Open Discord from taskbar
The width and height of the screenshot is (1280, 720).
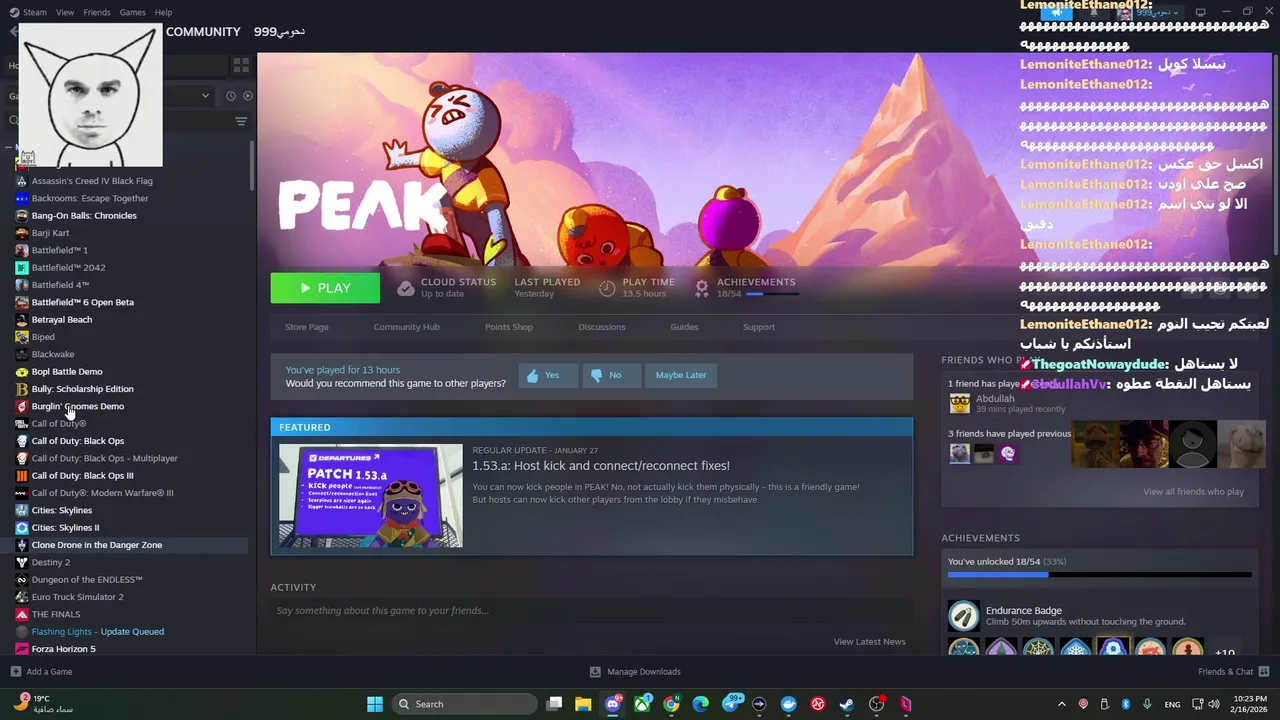pos(613,704)
